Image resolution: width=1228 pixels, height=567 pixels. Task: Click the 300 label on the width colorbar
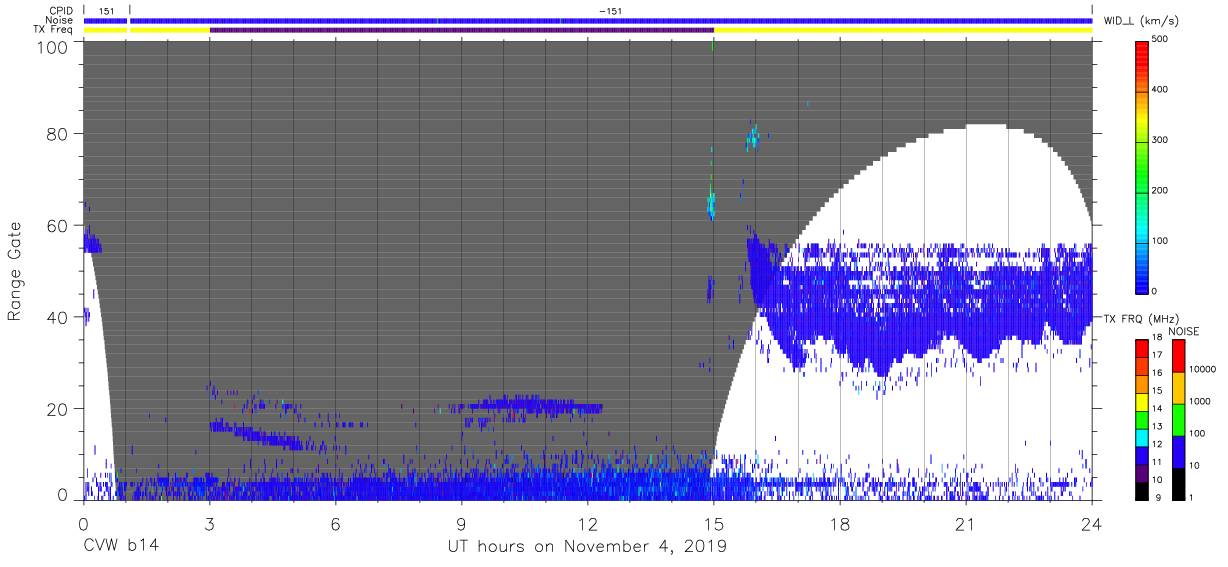pyautogui.click(x=1160, y=140)
